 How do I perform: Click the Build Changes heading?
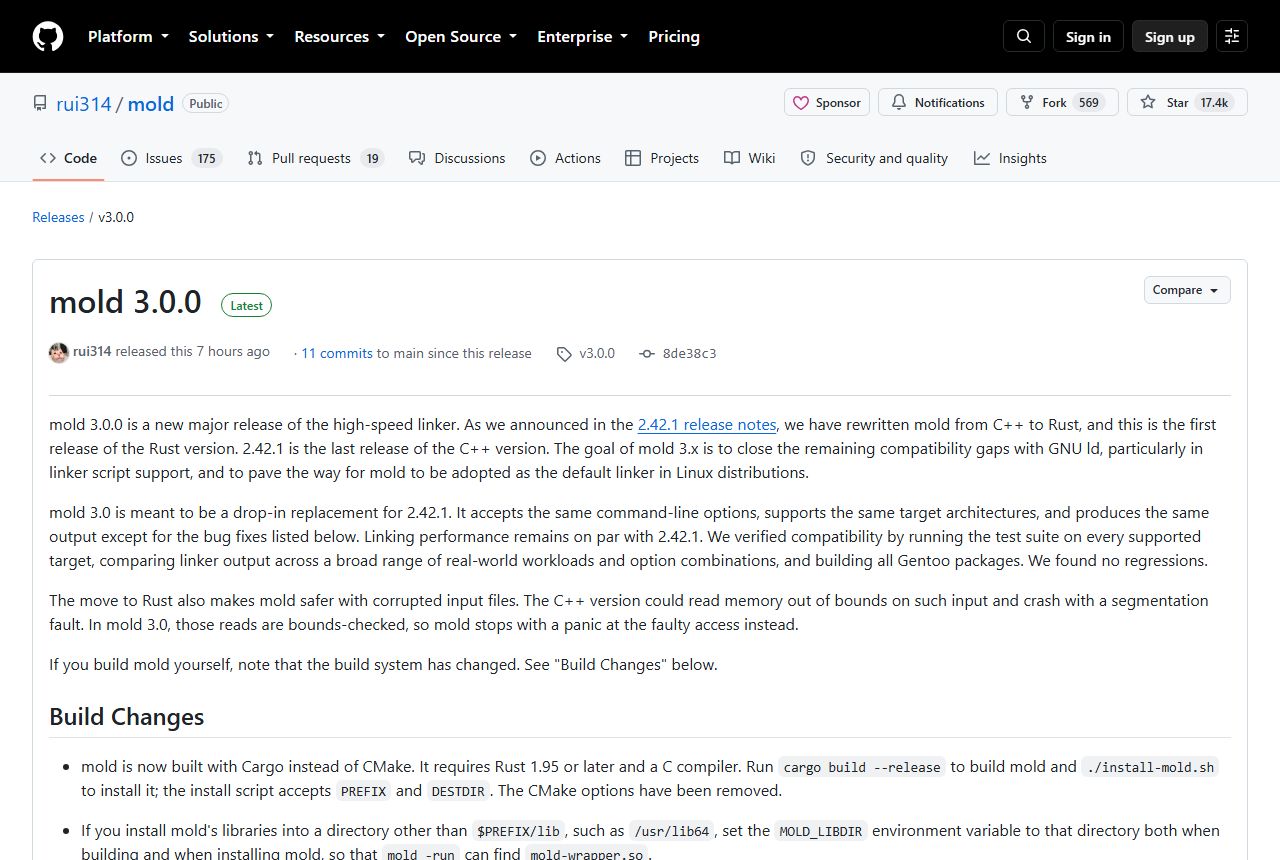tap(127, 717)
